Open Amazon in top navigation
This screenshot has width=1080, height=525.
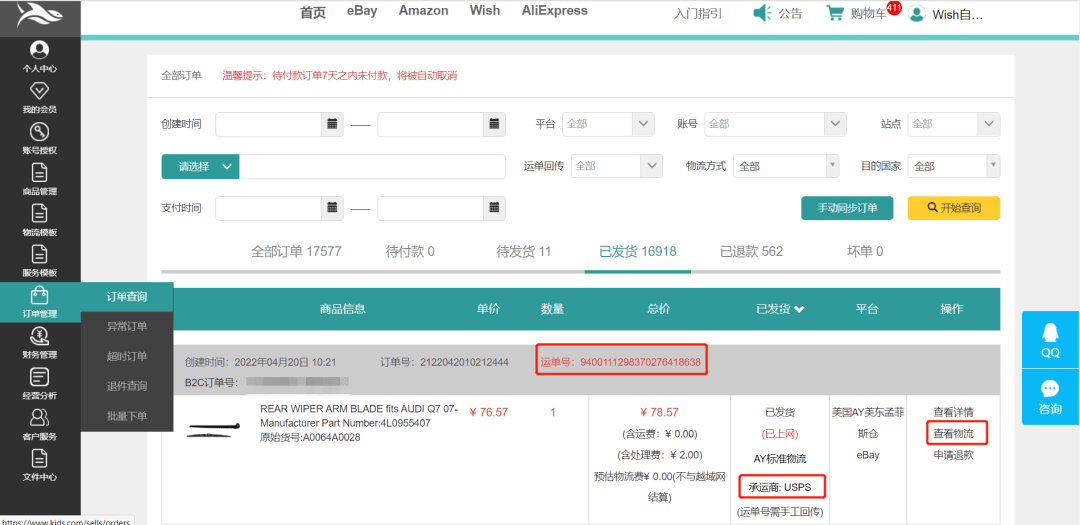click(424, 11)
